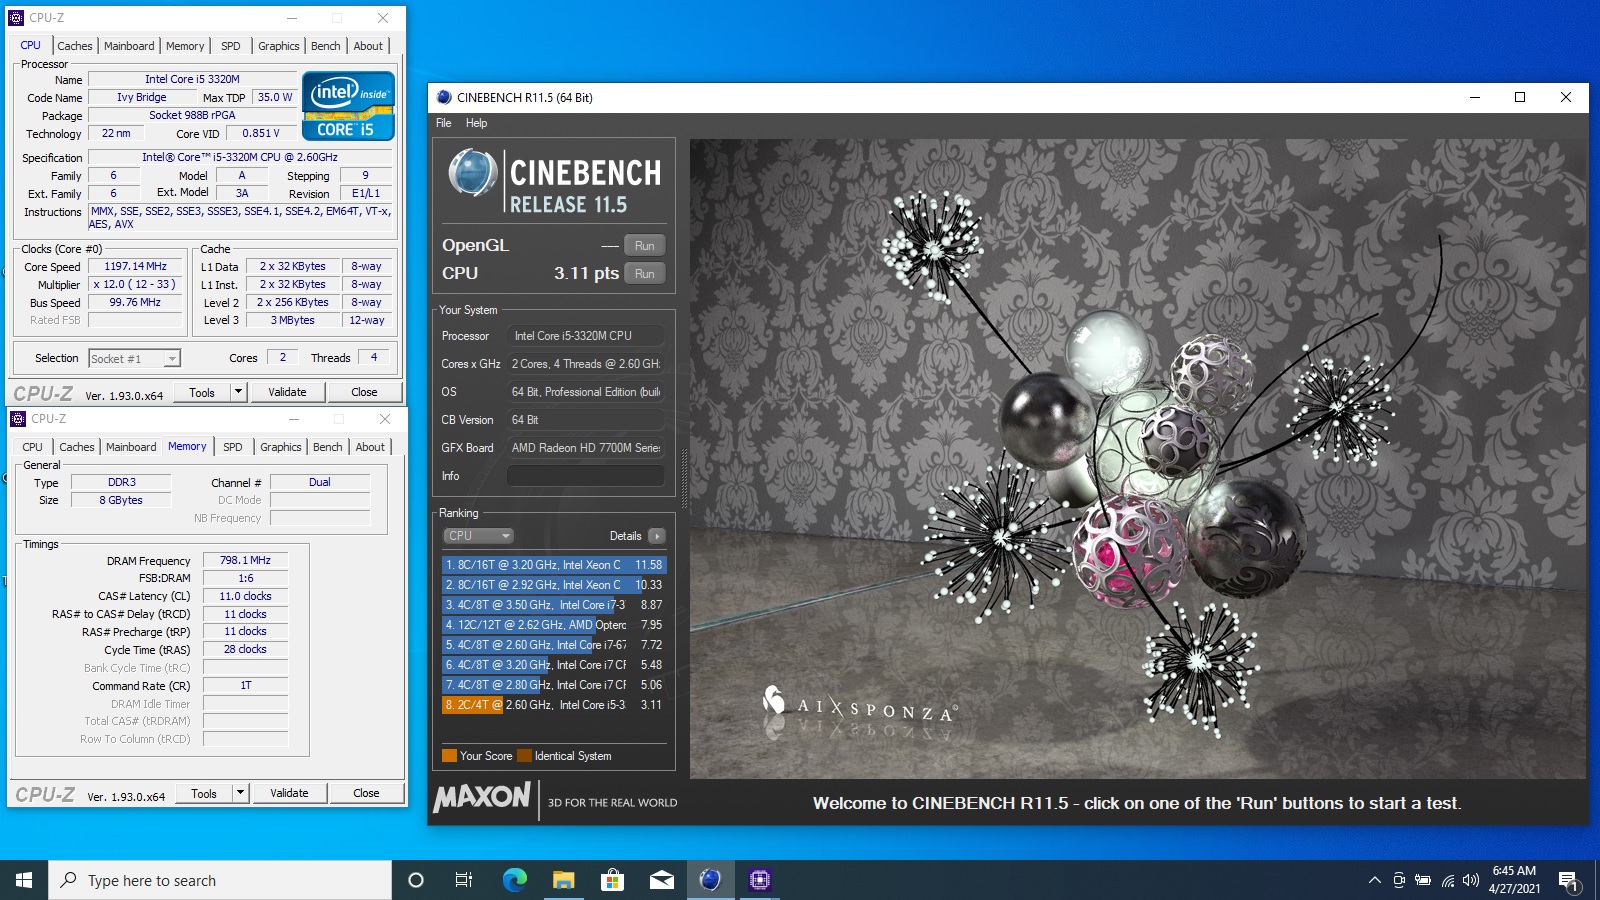Open CPU ranking type dropdown
The width and height of the screenshot is (1600, 900).
pos(478,536)
